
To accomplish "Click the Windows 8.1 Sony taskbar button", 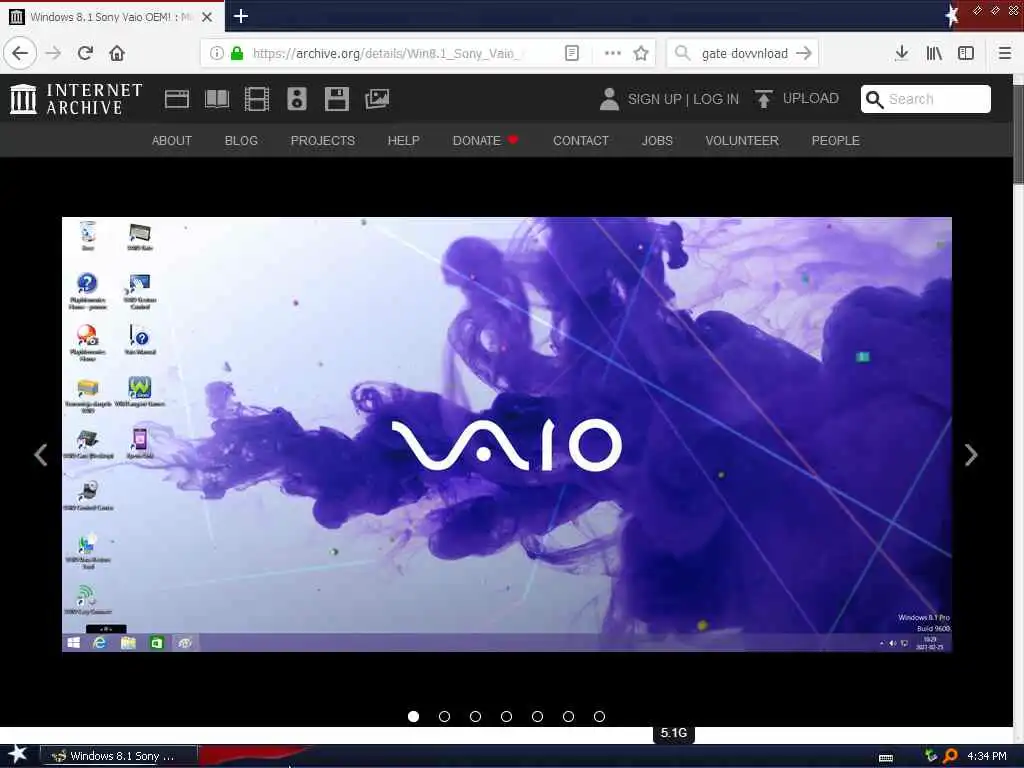I will tap(118, 756).
